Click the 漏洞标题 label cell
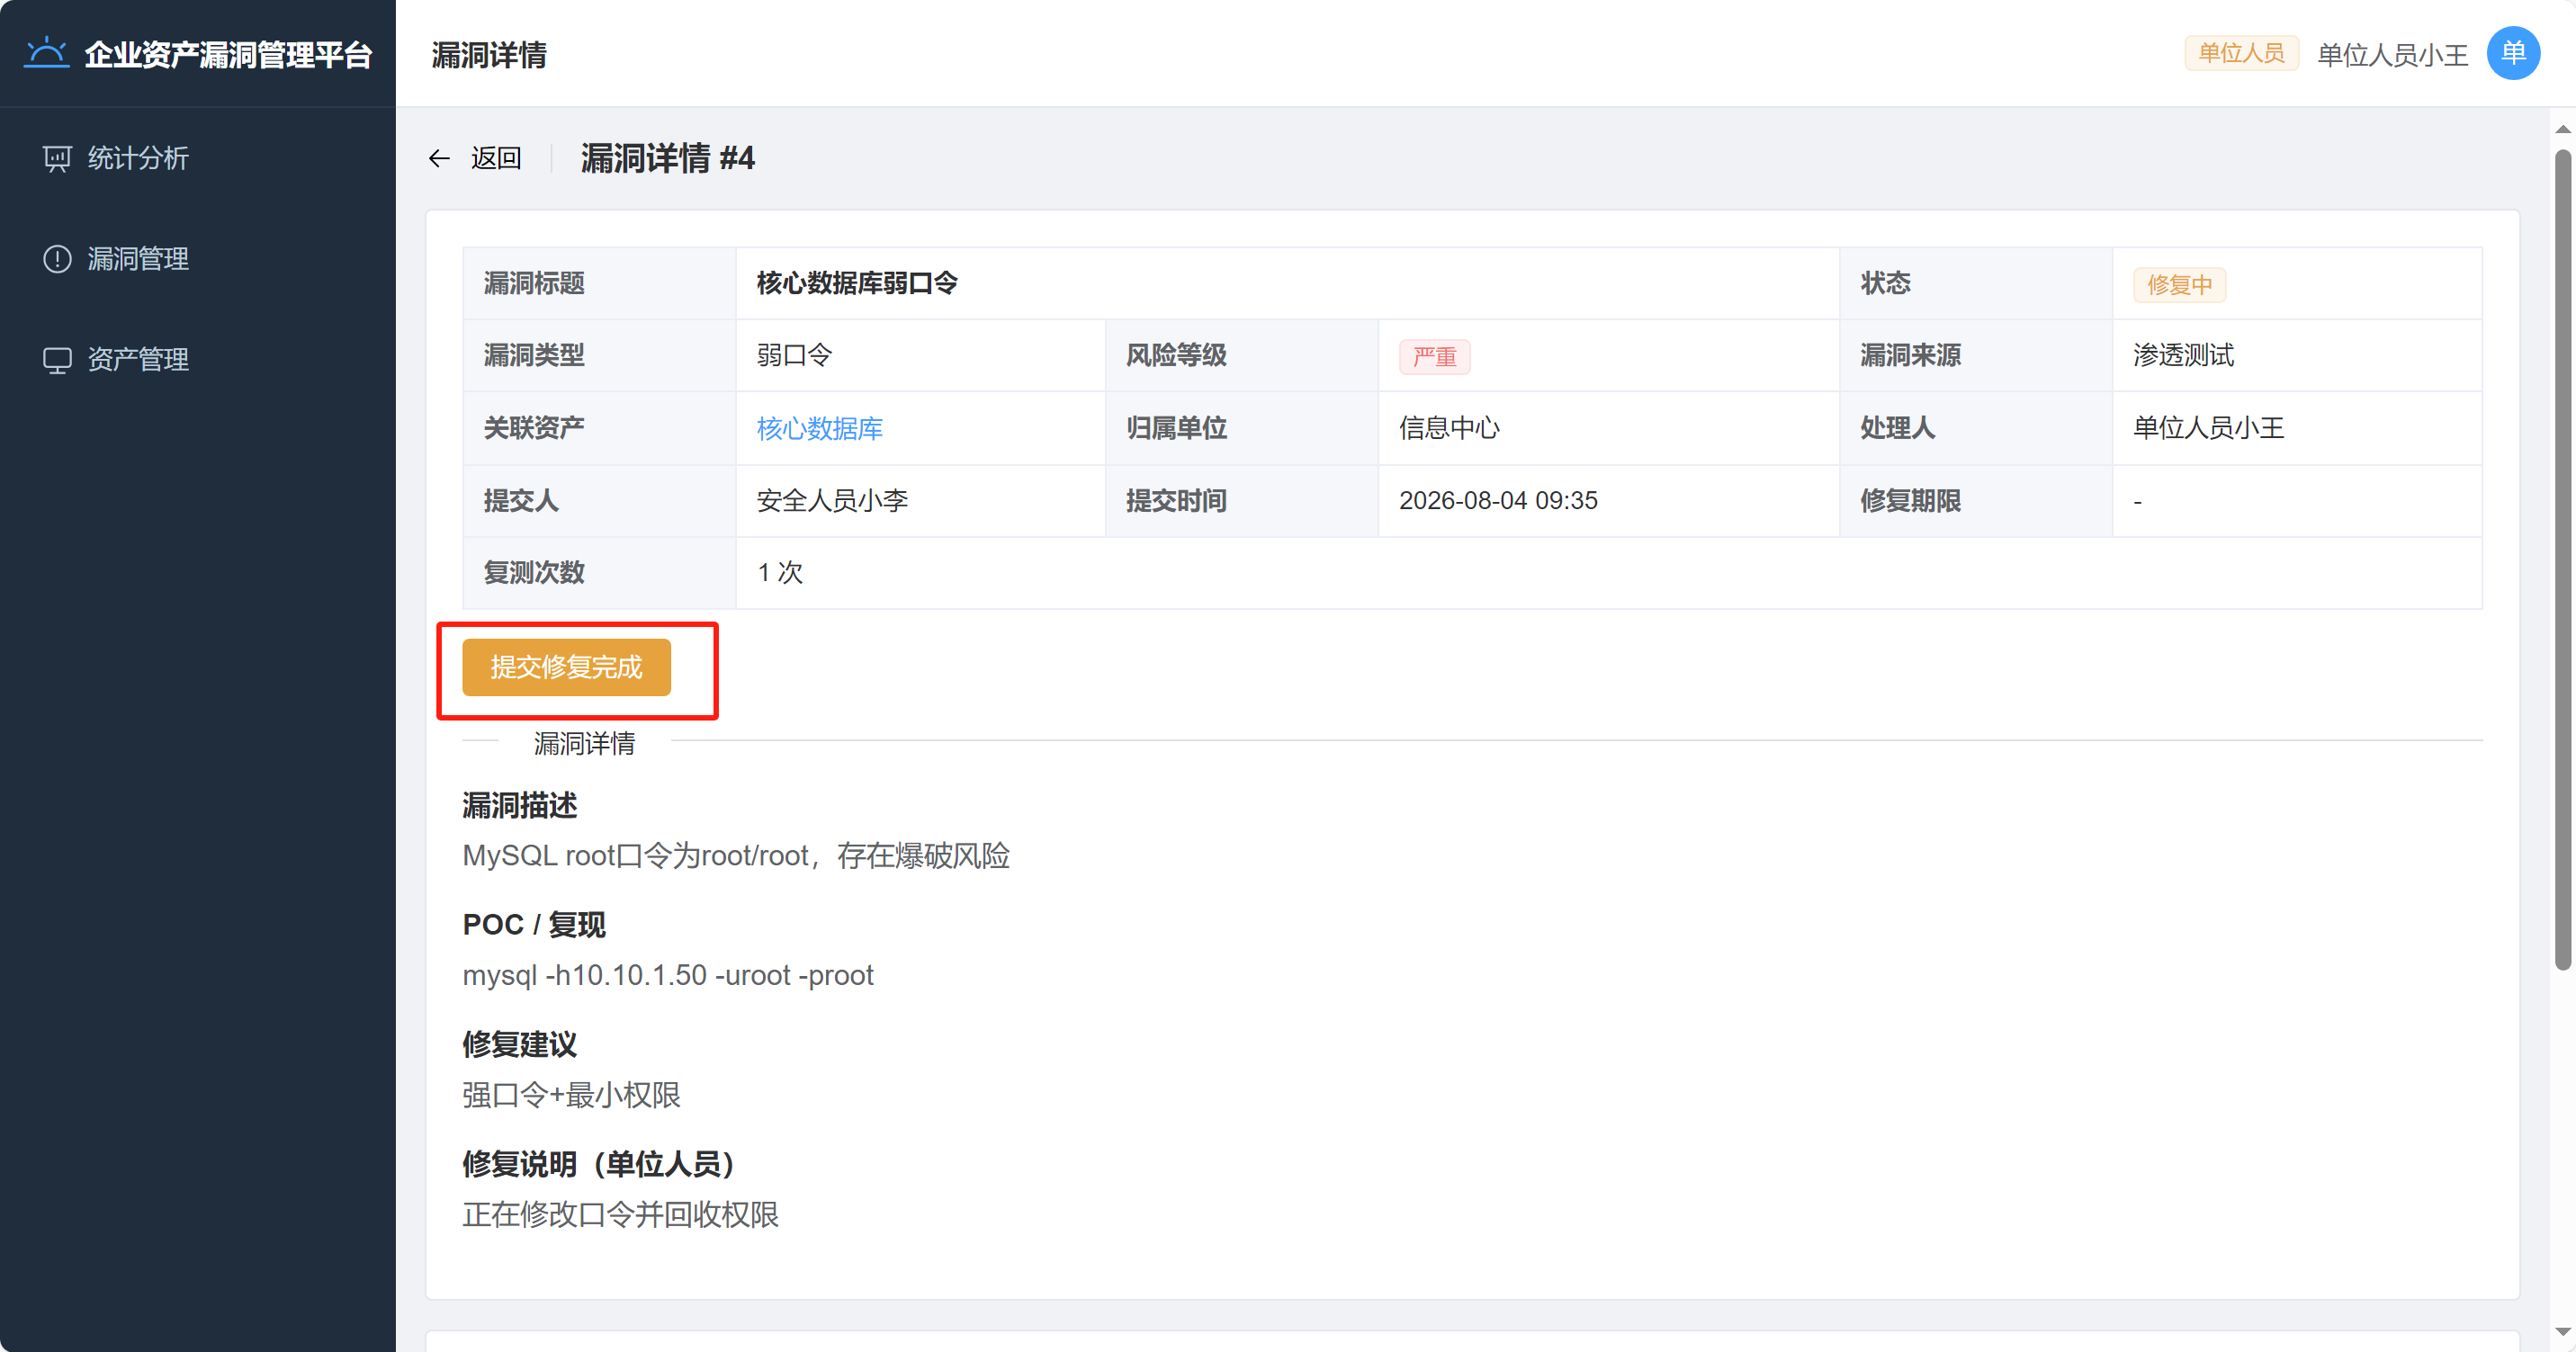 (x=599, y=283)
